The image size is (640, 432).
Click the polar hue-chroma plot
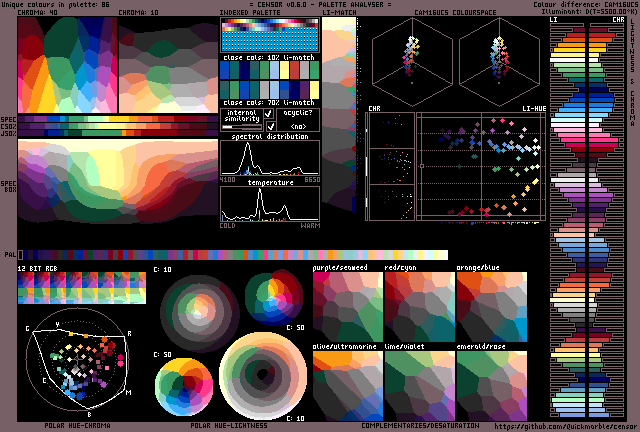tap(78, 359)
